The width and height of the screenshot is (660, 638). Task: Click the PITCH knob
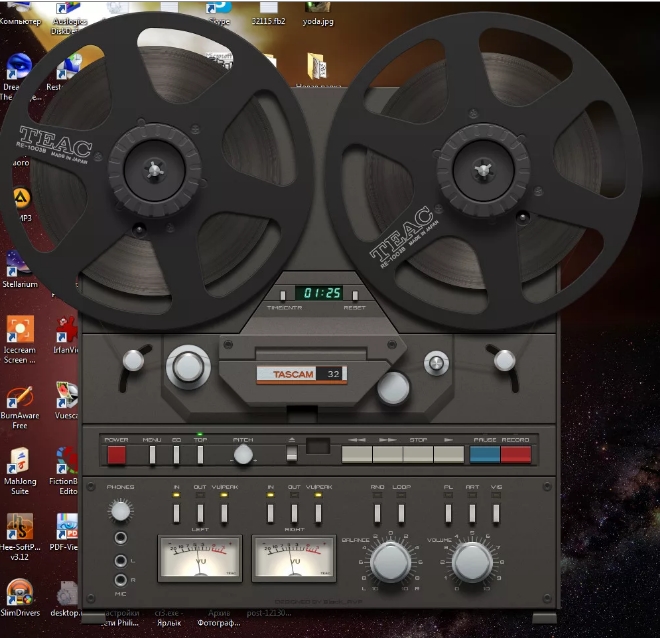243,455
